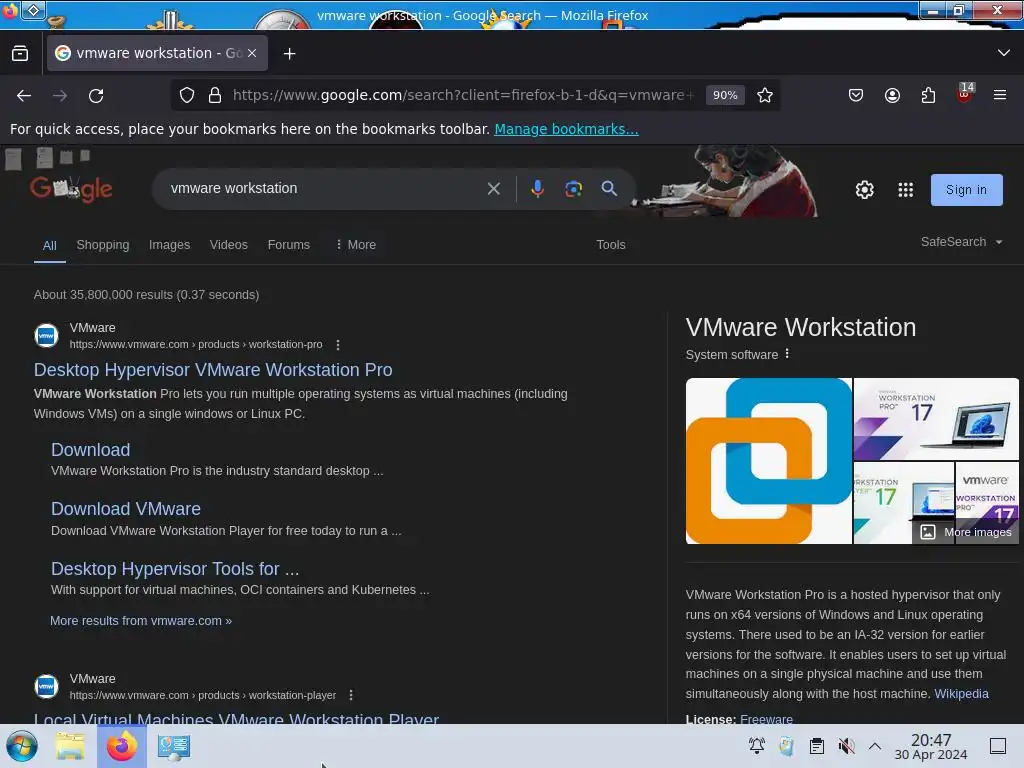This screenshot has height=768, width=1024.
Task: Open the Download sitelink
Action: 91,450
